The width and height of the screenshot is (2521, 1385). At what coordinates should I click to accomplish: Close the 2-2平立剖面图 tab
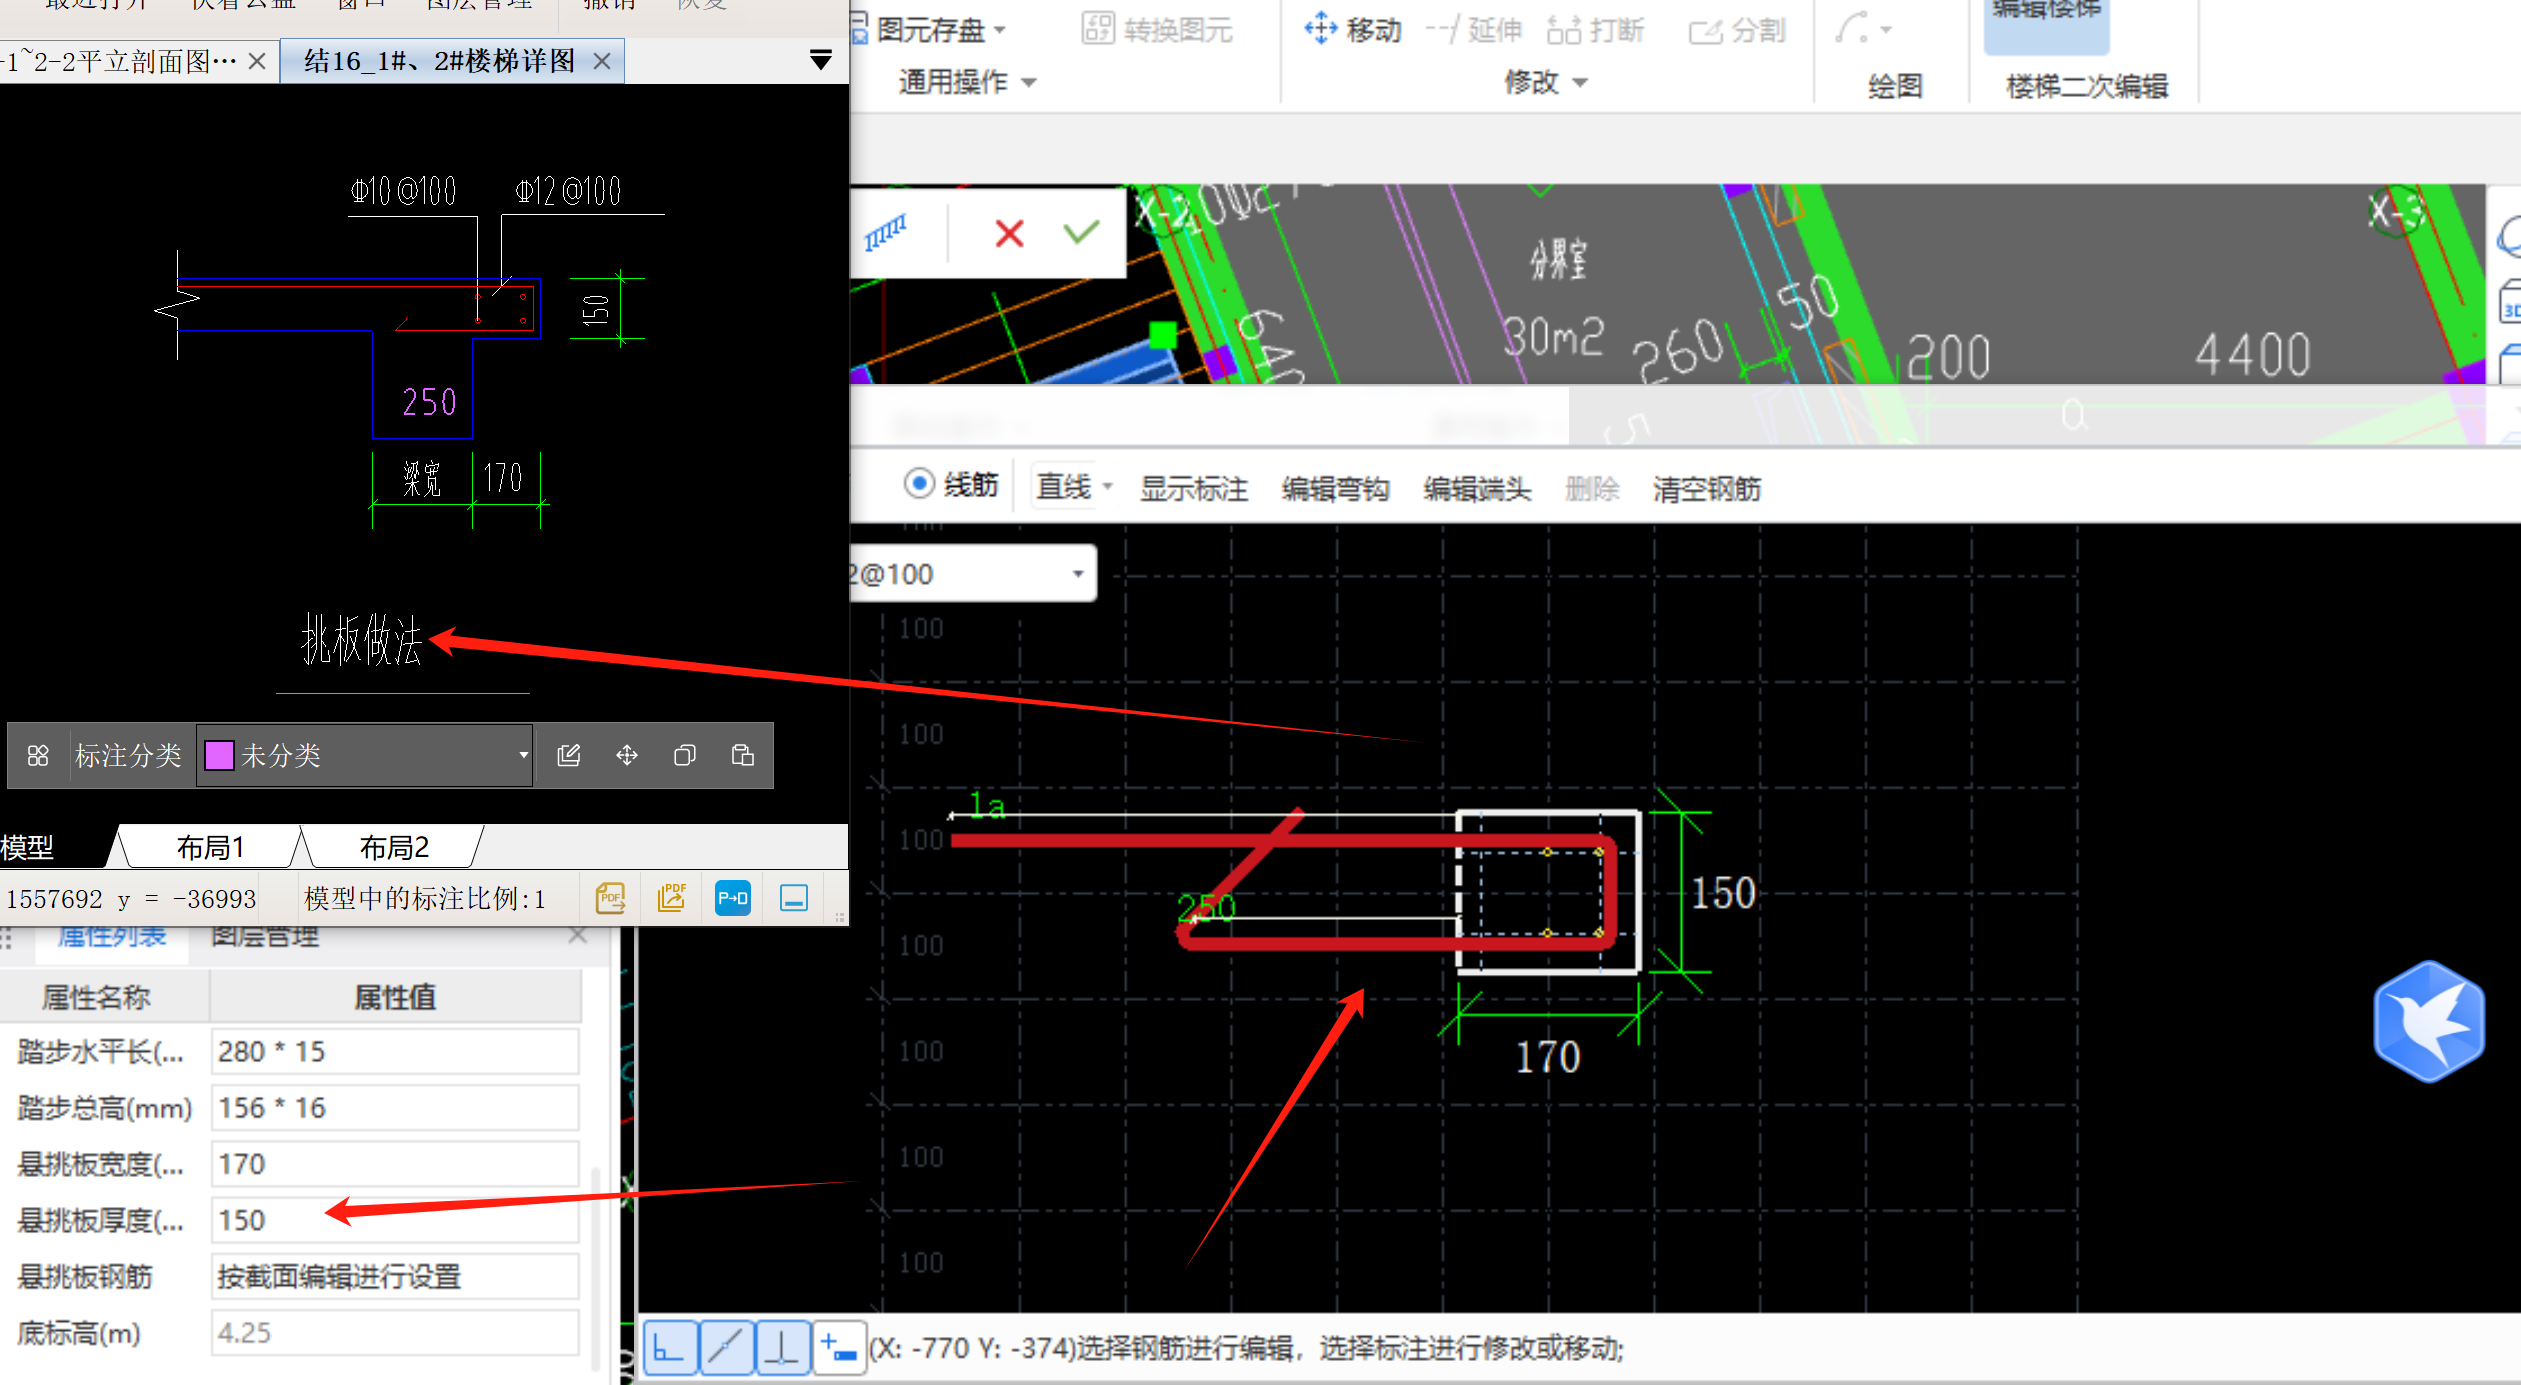(x=257, y=61)
